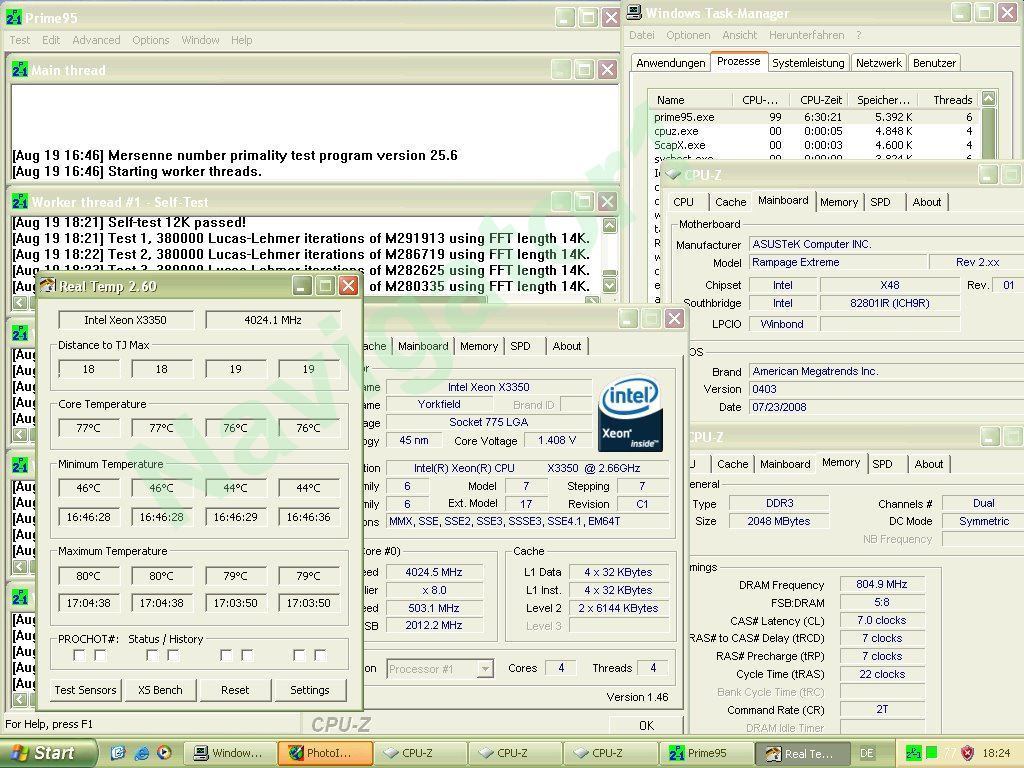Screen dimensions: 1024x768
Task: Click the Prime95 title bar icon
Action: (14, 18)
